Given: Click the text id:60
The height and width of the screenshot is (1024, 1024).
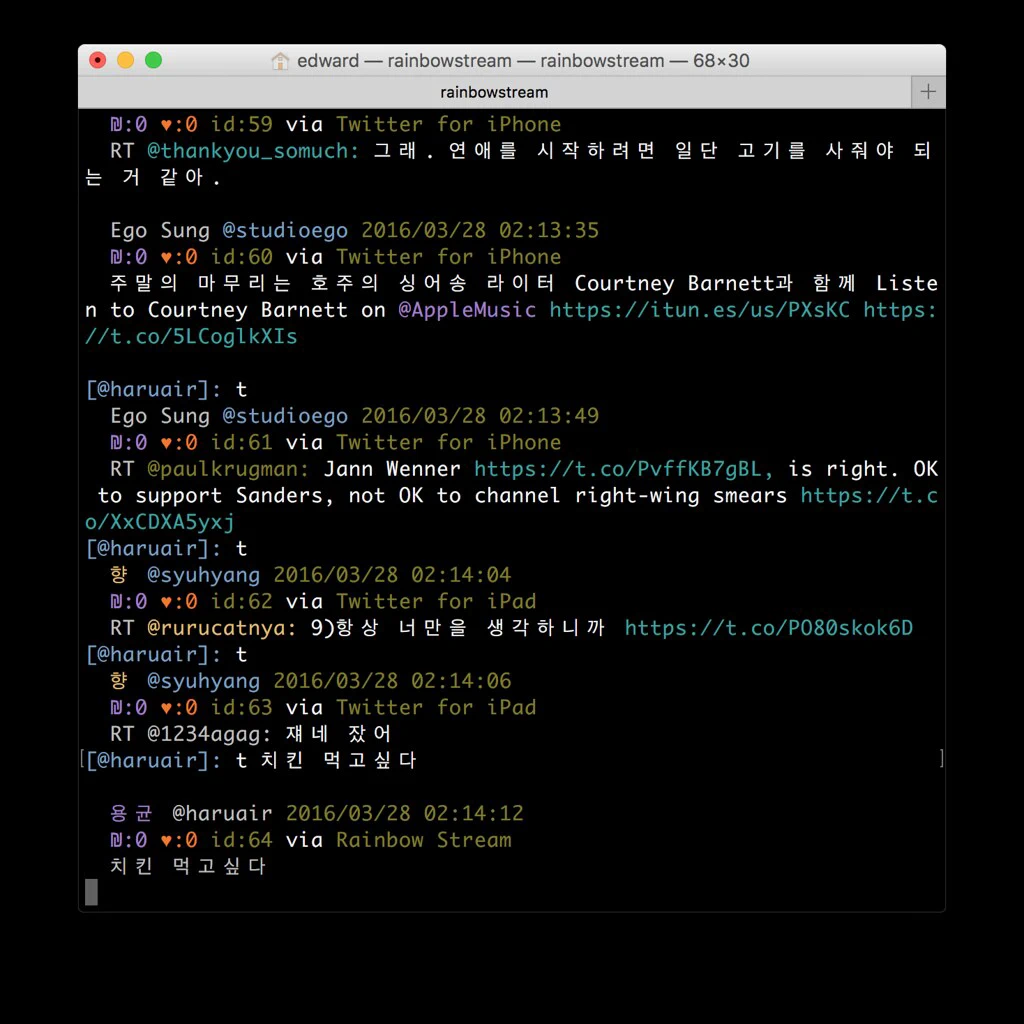Looking at the screenshot, I should click(241, 257).
